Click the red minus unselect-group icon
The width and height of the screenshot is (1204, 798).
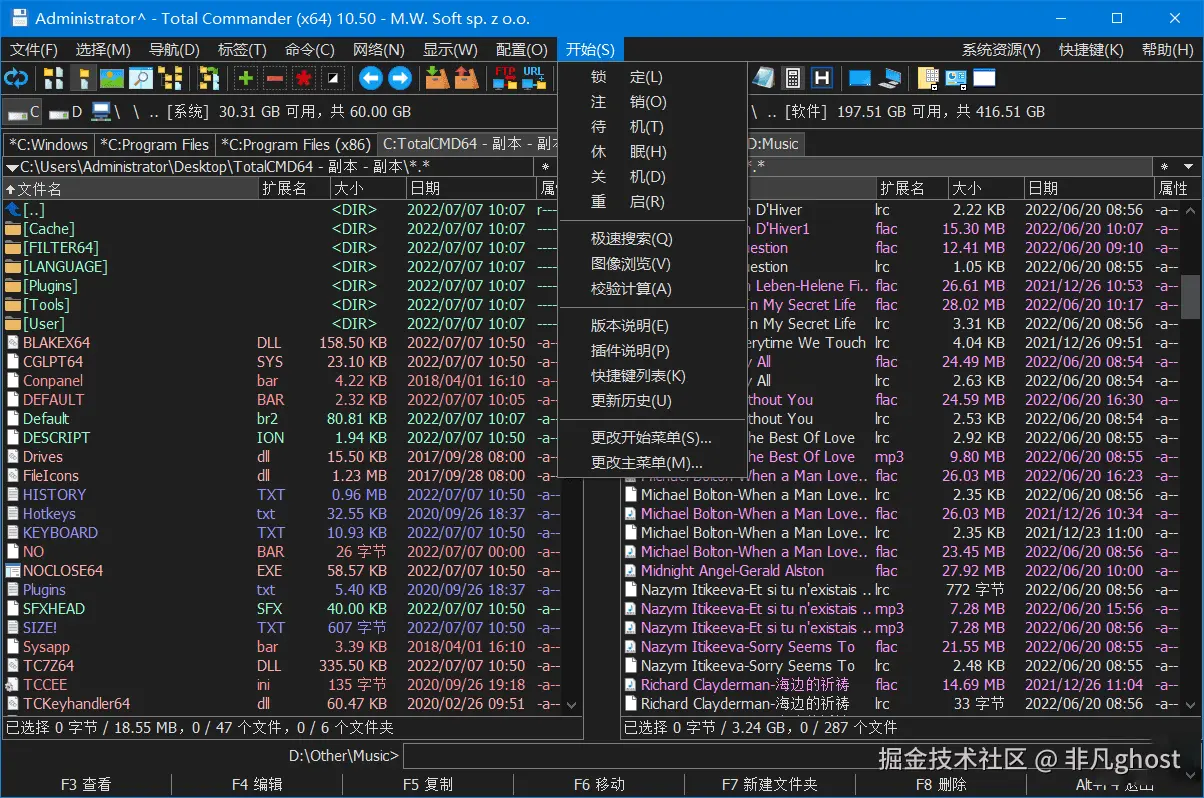(275, 78)
